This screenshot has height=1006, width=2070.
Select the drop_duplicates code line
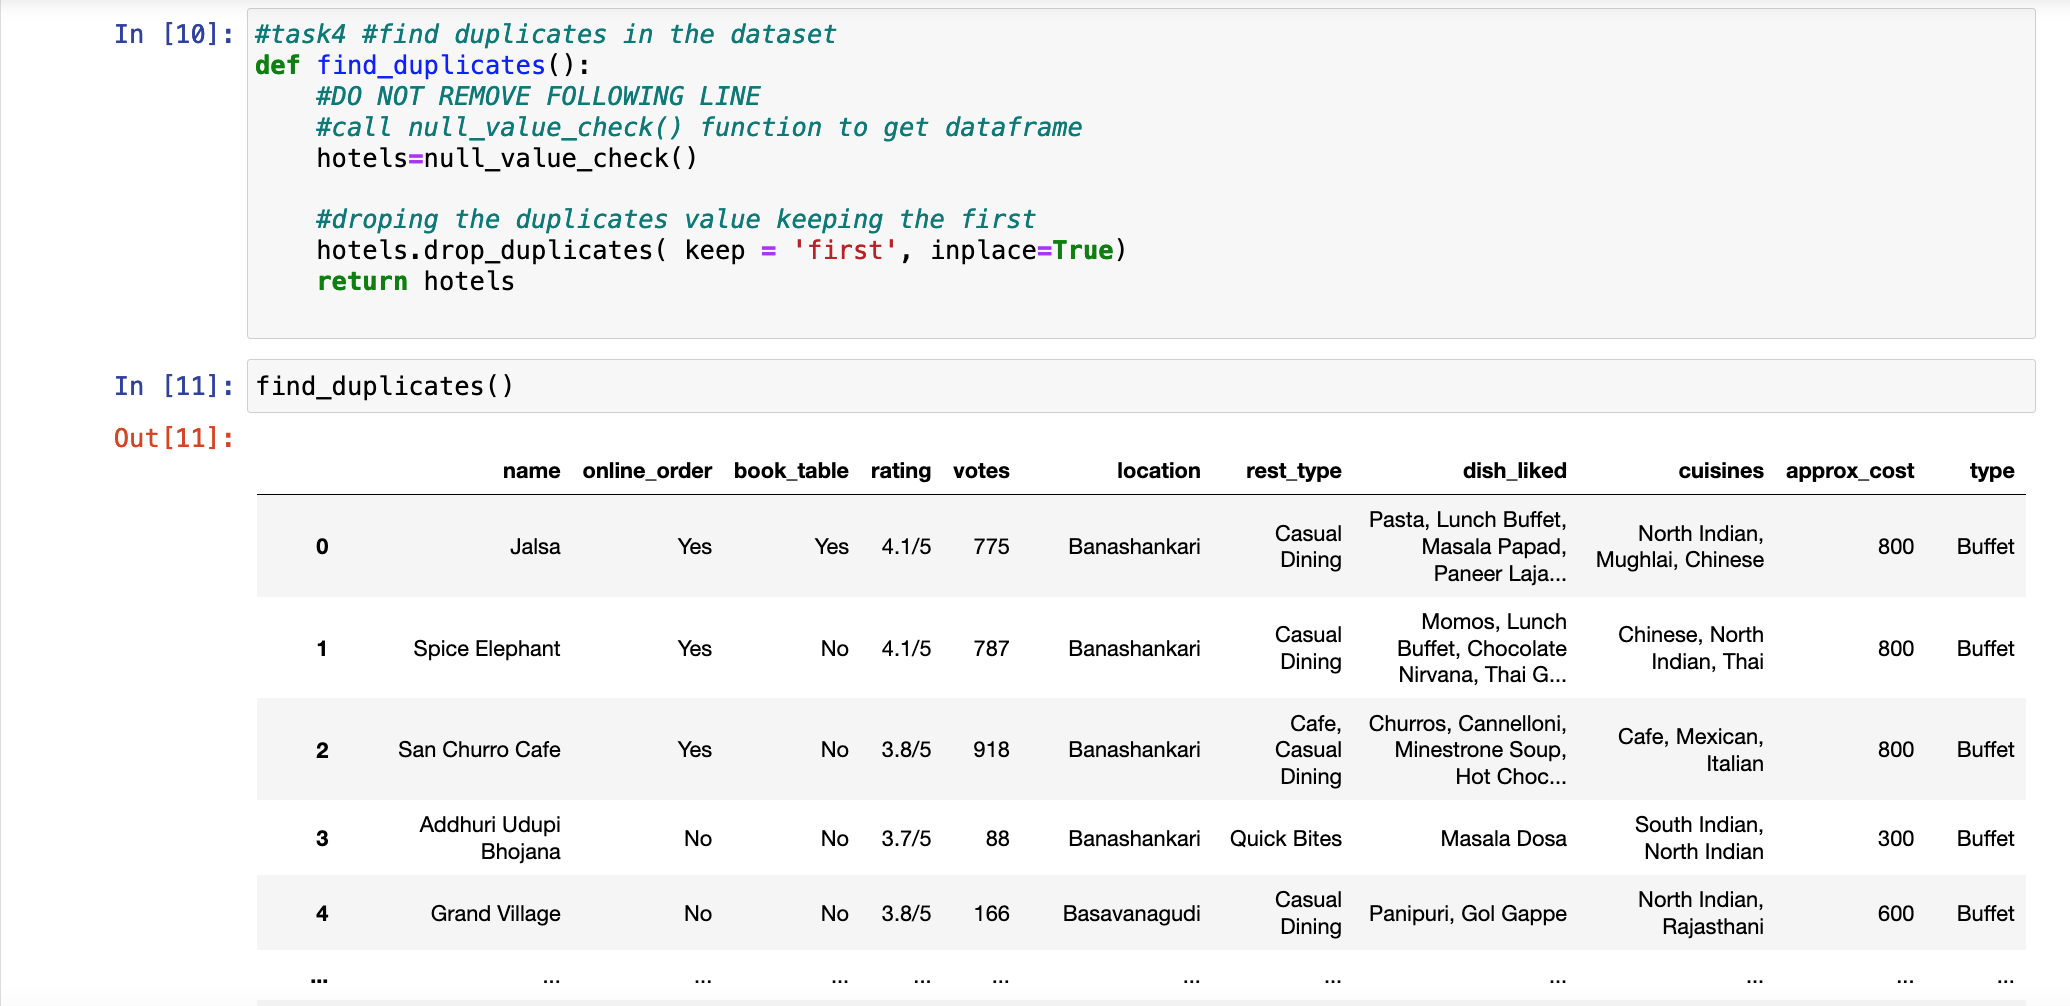click(x=720, y=250)
